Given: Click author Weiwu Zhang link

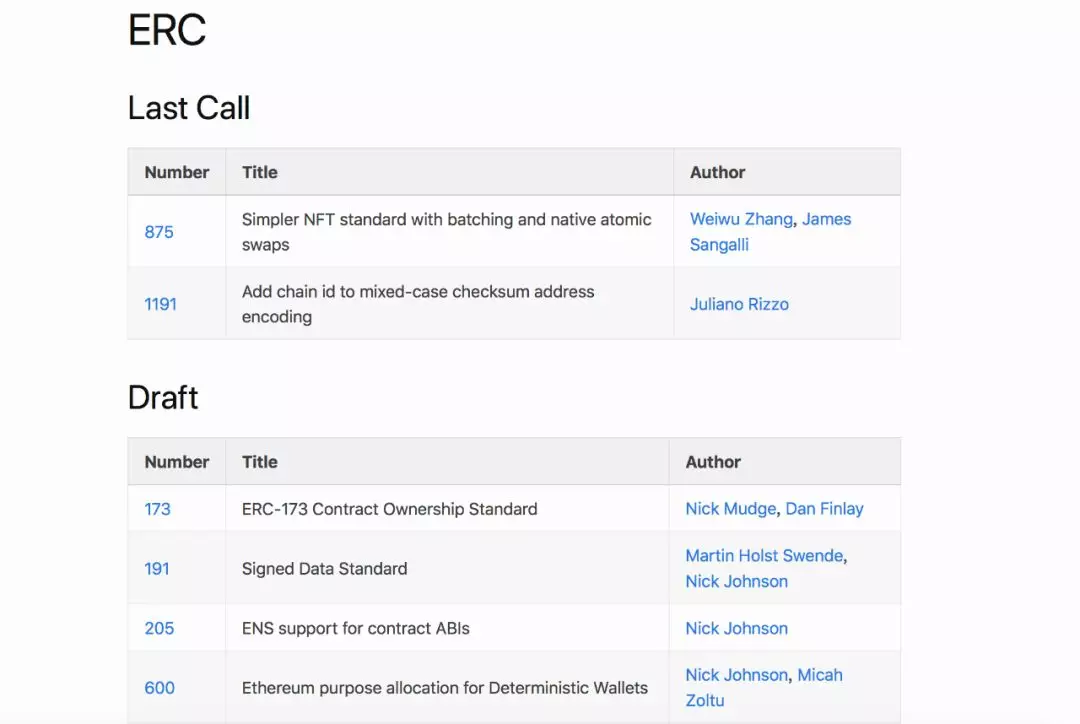Looking at the screenshot, I should coord(741,219).
